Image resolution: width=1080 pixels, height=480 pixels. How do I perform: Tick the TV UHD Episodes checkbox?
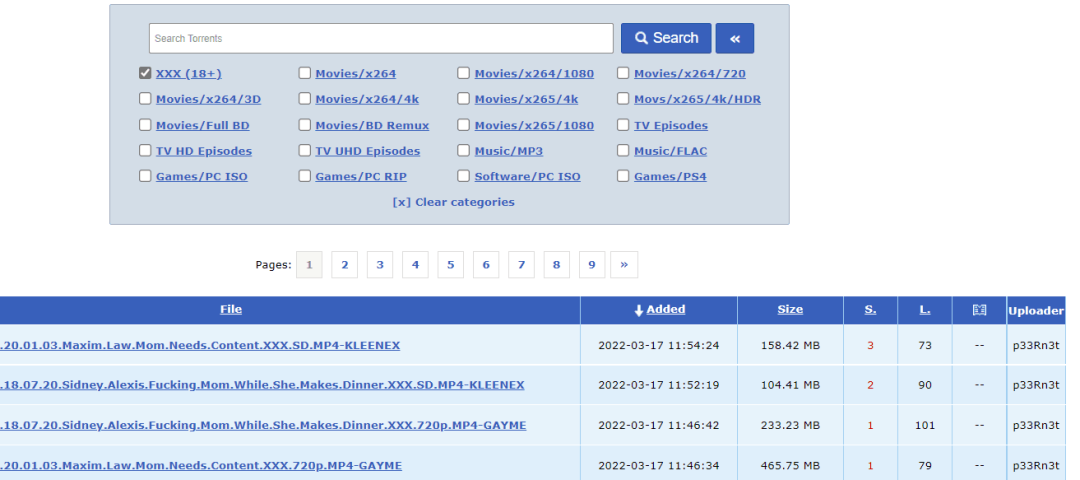coord(304,150)
